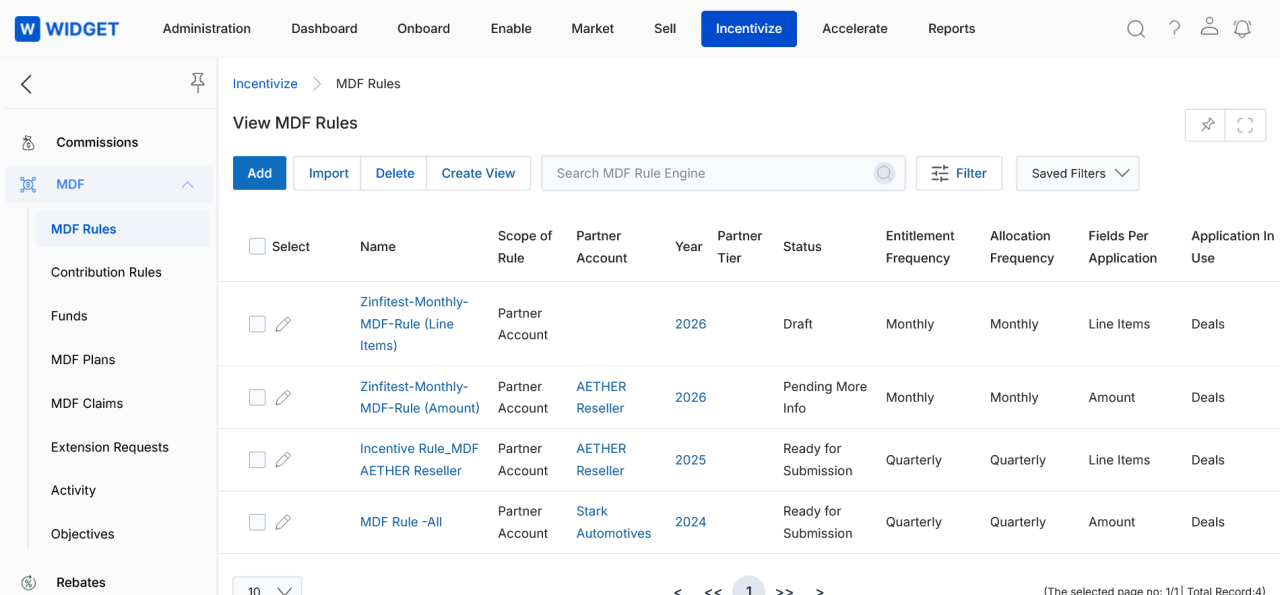Open the Dashboard top menu

324,29
